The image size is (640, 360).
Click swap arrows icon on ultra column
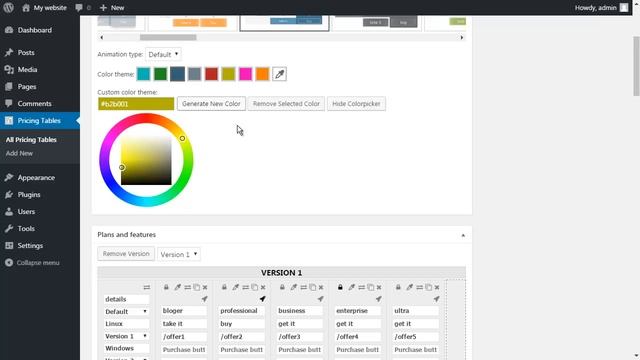click(x=419, y=287)
